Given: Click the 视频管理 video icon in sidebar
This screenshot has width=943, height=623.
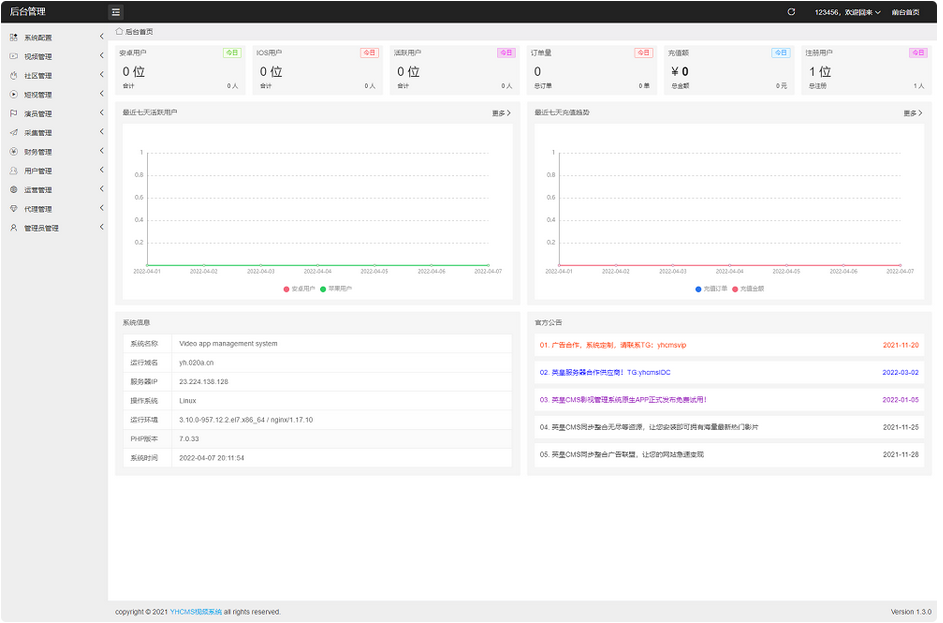Looking at the screenshot, I should 14,57.
